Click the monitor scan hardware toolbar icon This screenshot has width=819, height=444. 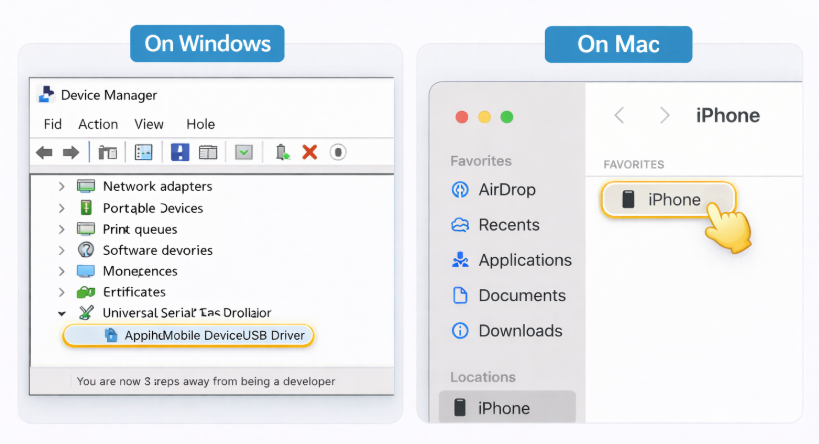[x=244, y=153]
